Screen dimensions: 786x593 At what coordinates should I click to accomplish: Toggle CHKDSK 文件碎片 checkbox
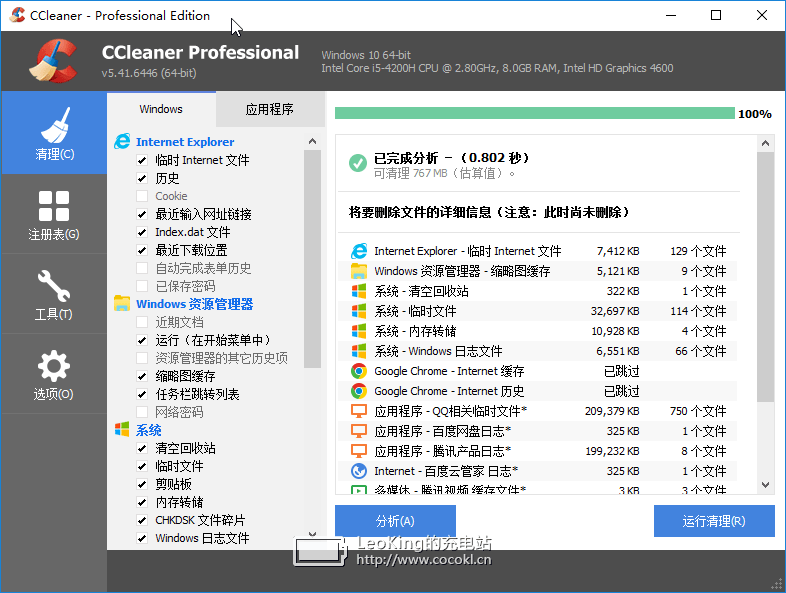(142, 520)
